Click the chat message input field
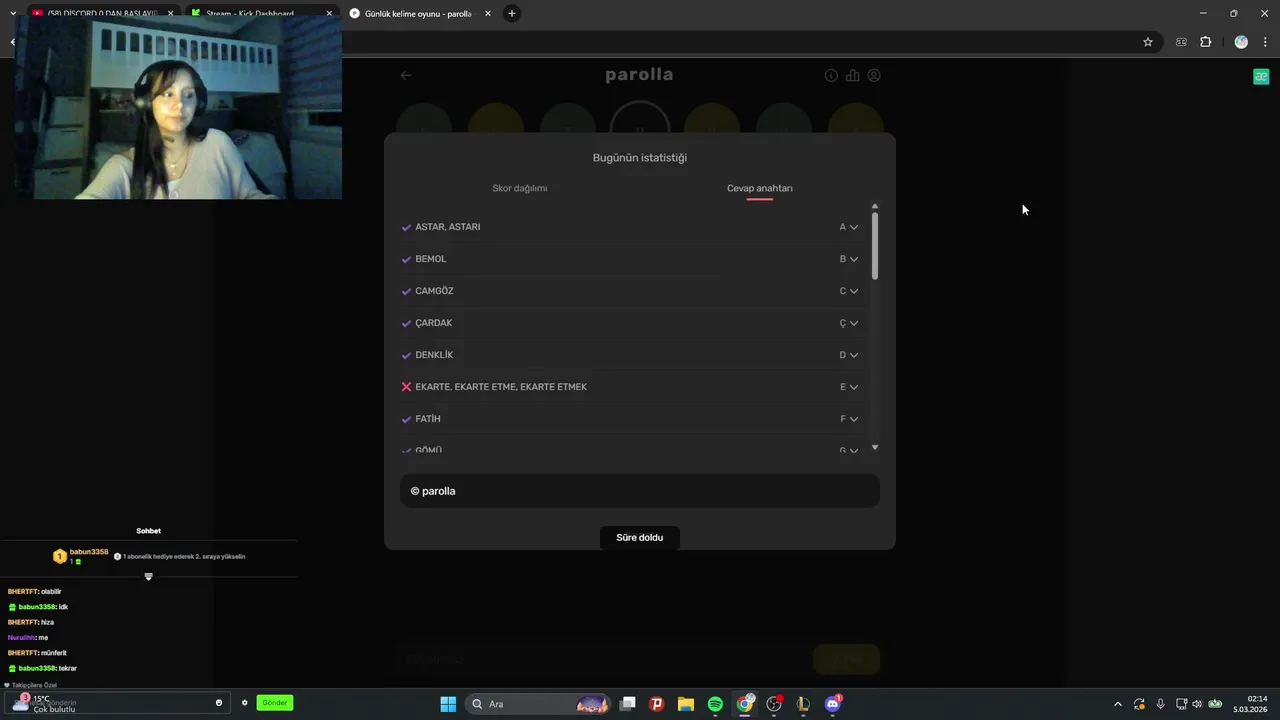 click(115, 703)
